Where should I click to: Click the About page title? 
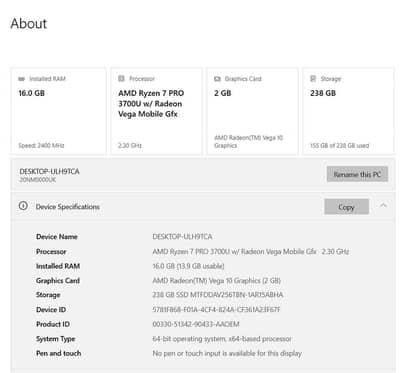coord(29,24)
